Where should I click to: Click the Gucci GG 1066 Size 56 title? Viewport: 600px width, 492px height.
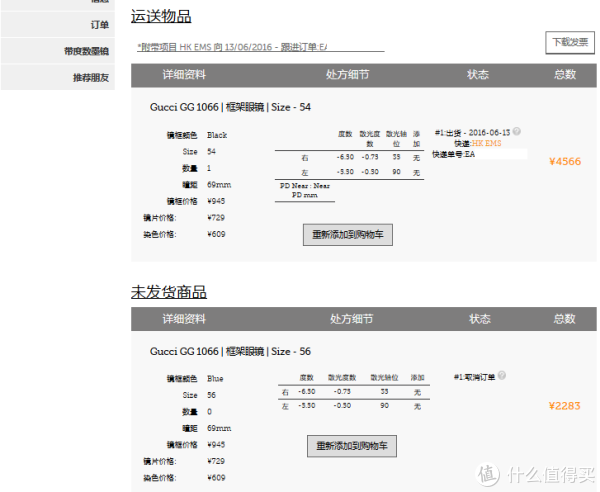tap(230, 351)
